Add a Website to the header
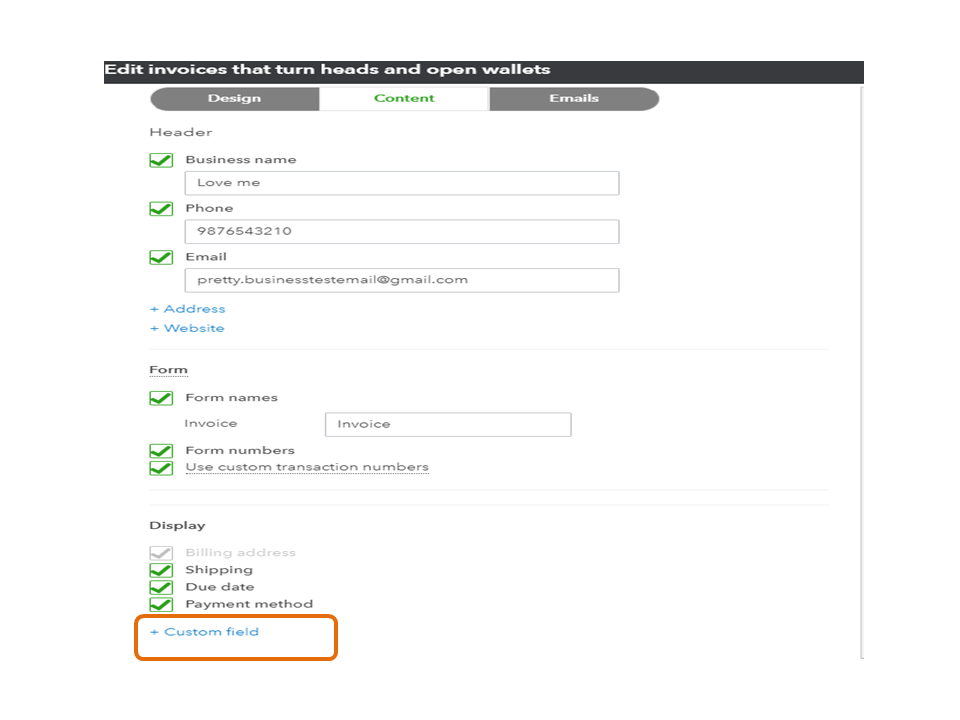The image size is (960, 720). click(187, 328)
